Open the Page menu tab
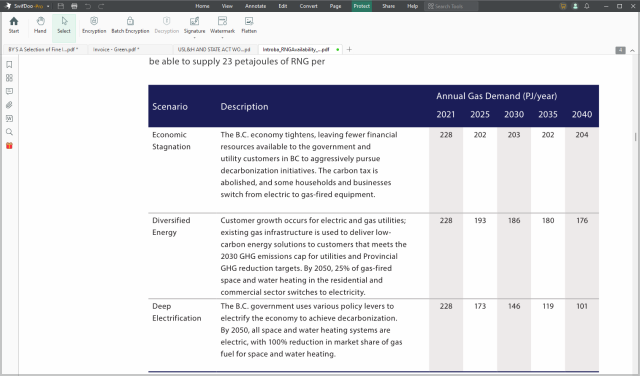Viewport: 640px width, 376px height. point(336,6)
